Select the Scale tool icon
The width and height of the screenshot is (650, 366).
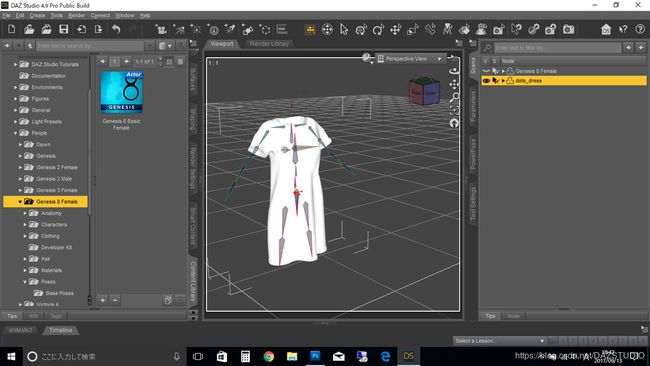pos(413,29)
